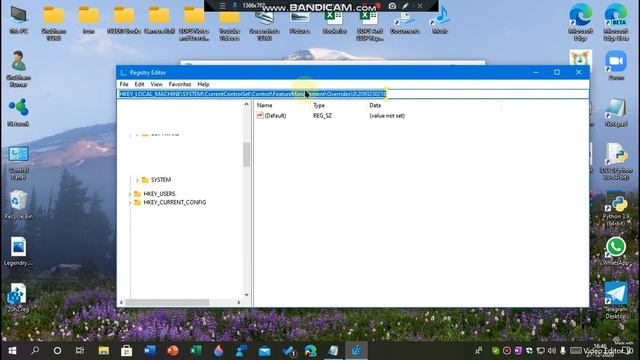Viewport: 640px width, 360px height.
Task: Select the Microsoft Edge desktop shortcut
Action: point(580,22)
